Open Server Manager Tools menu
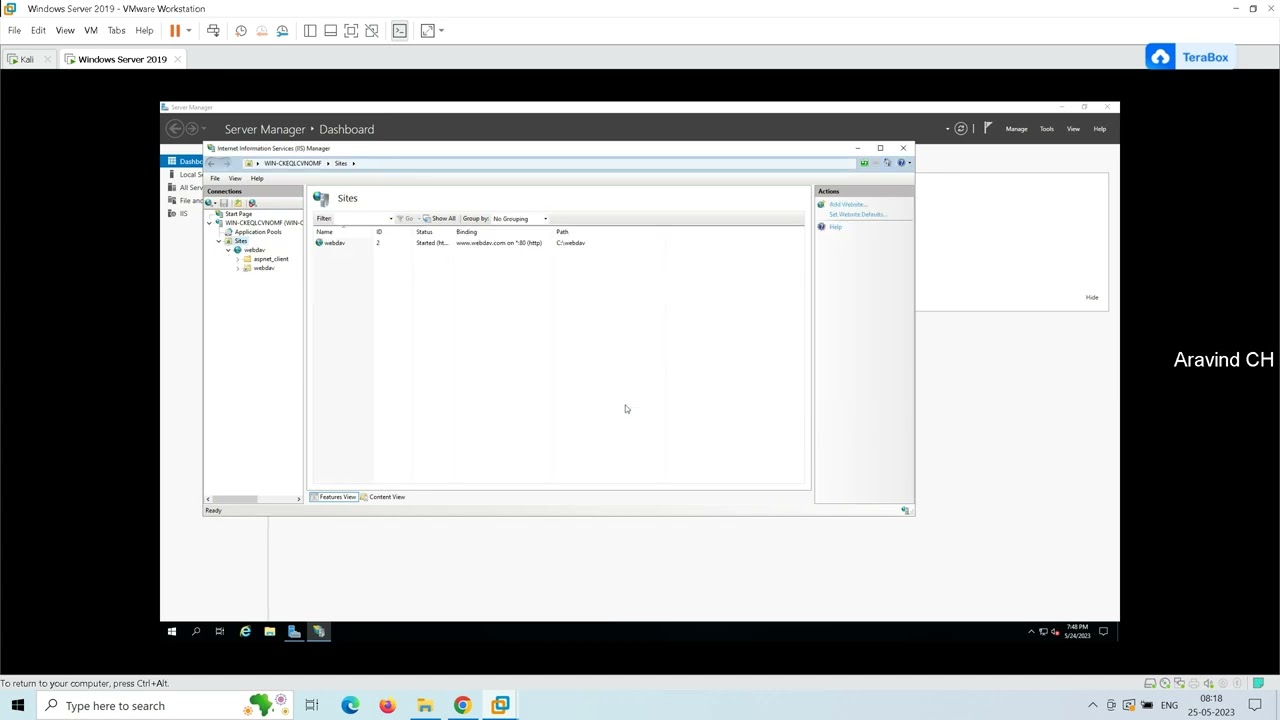Image resolution: width=1280 pixels, height=720 pixels. (1046, 129)
